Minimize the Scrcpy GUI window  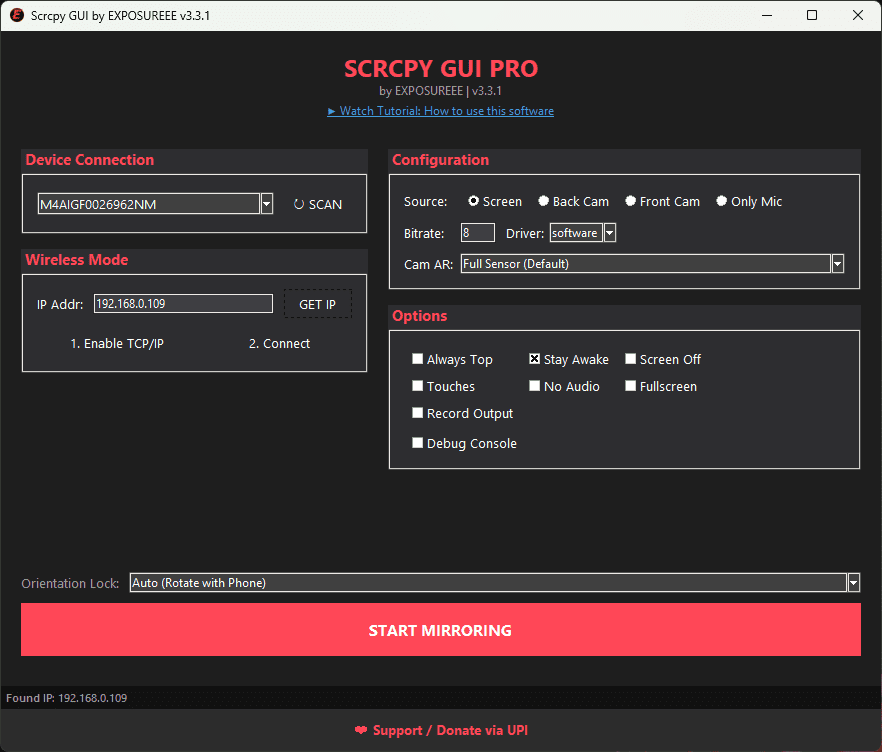[766, 16]
